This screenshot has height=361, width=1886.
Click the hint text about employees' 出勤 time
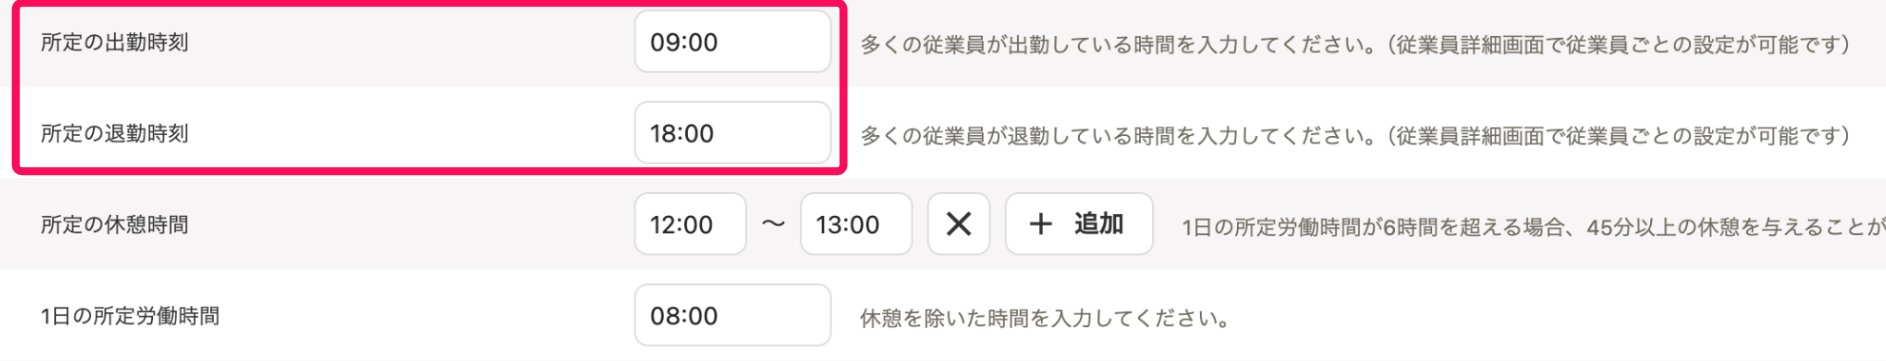tap(1355, 45)
